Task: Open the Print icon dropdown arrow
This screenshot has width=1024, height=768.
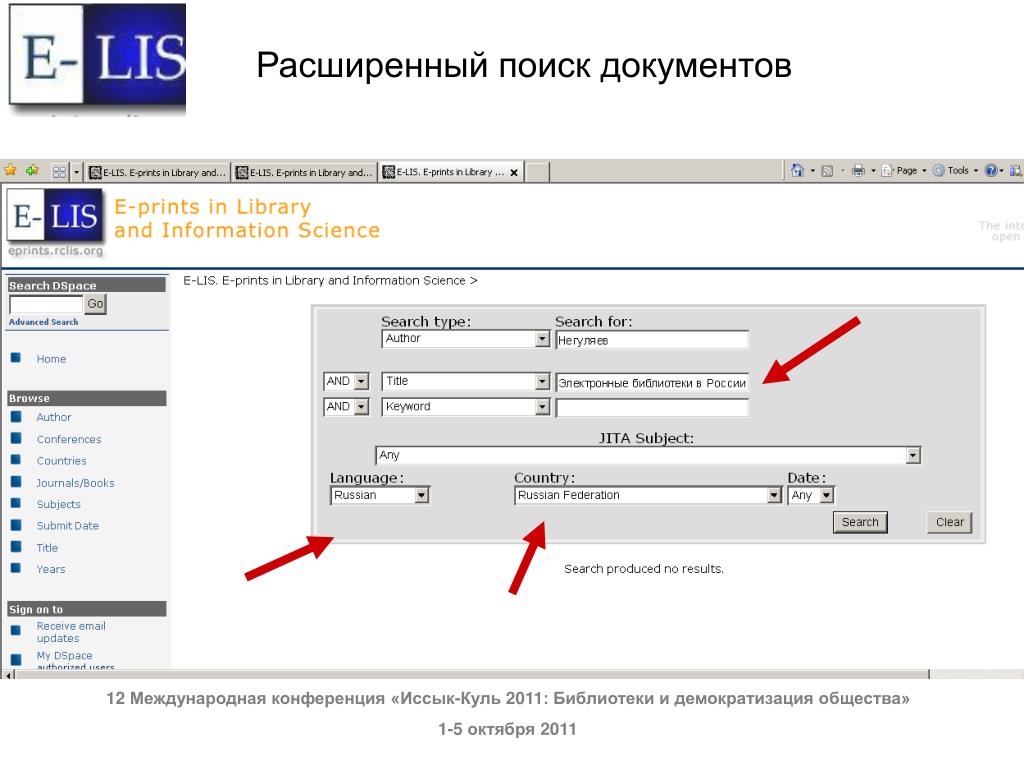Action: tap(873, 171)
